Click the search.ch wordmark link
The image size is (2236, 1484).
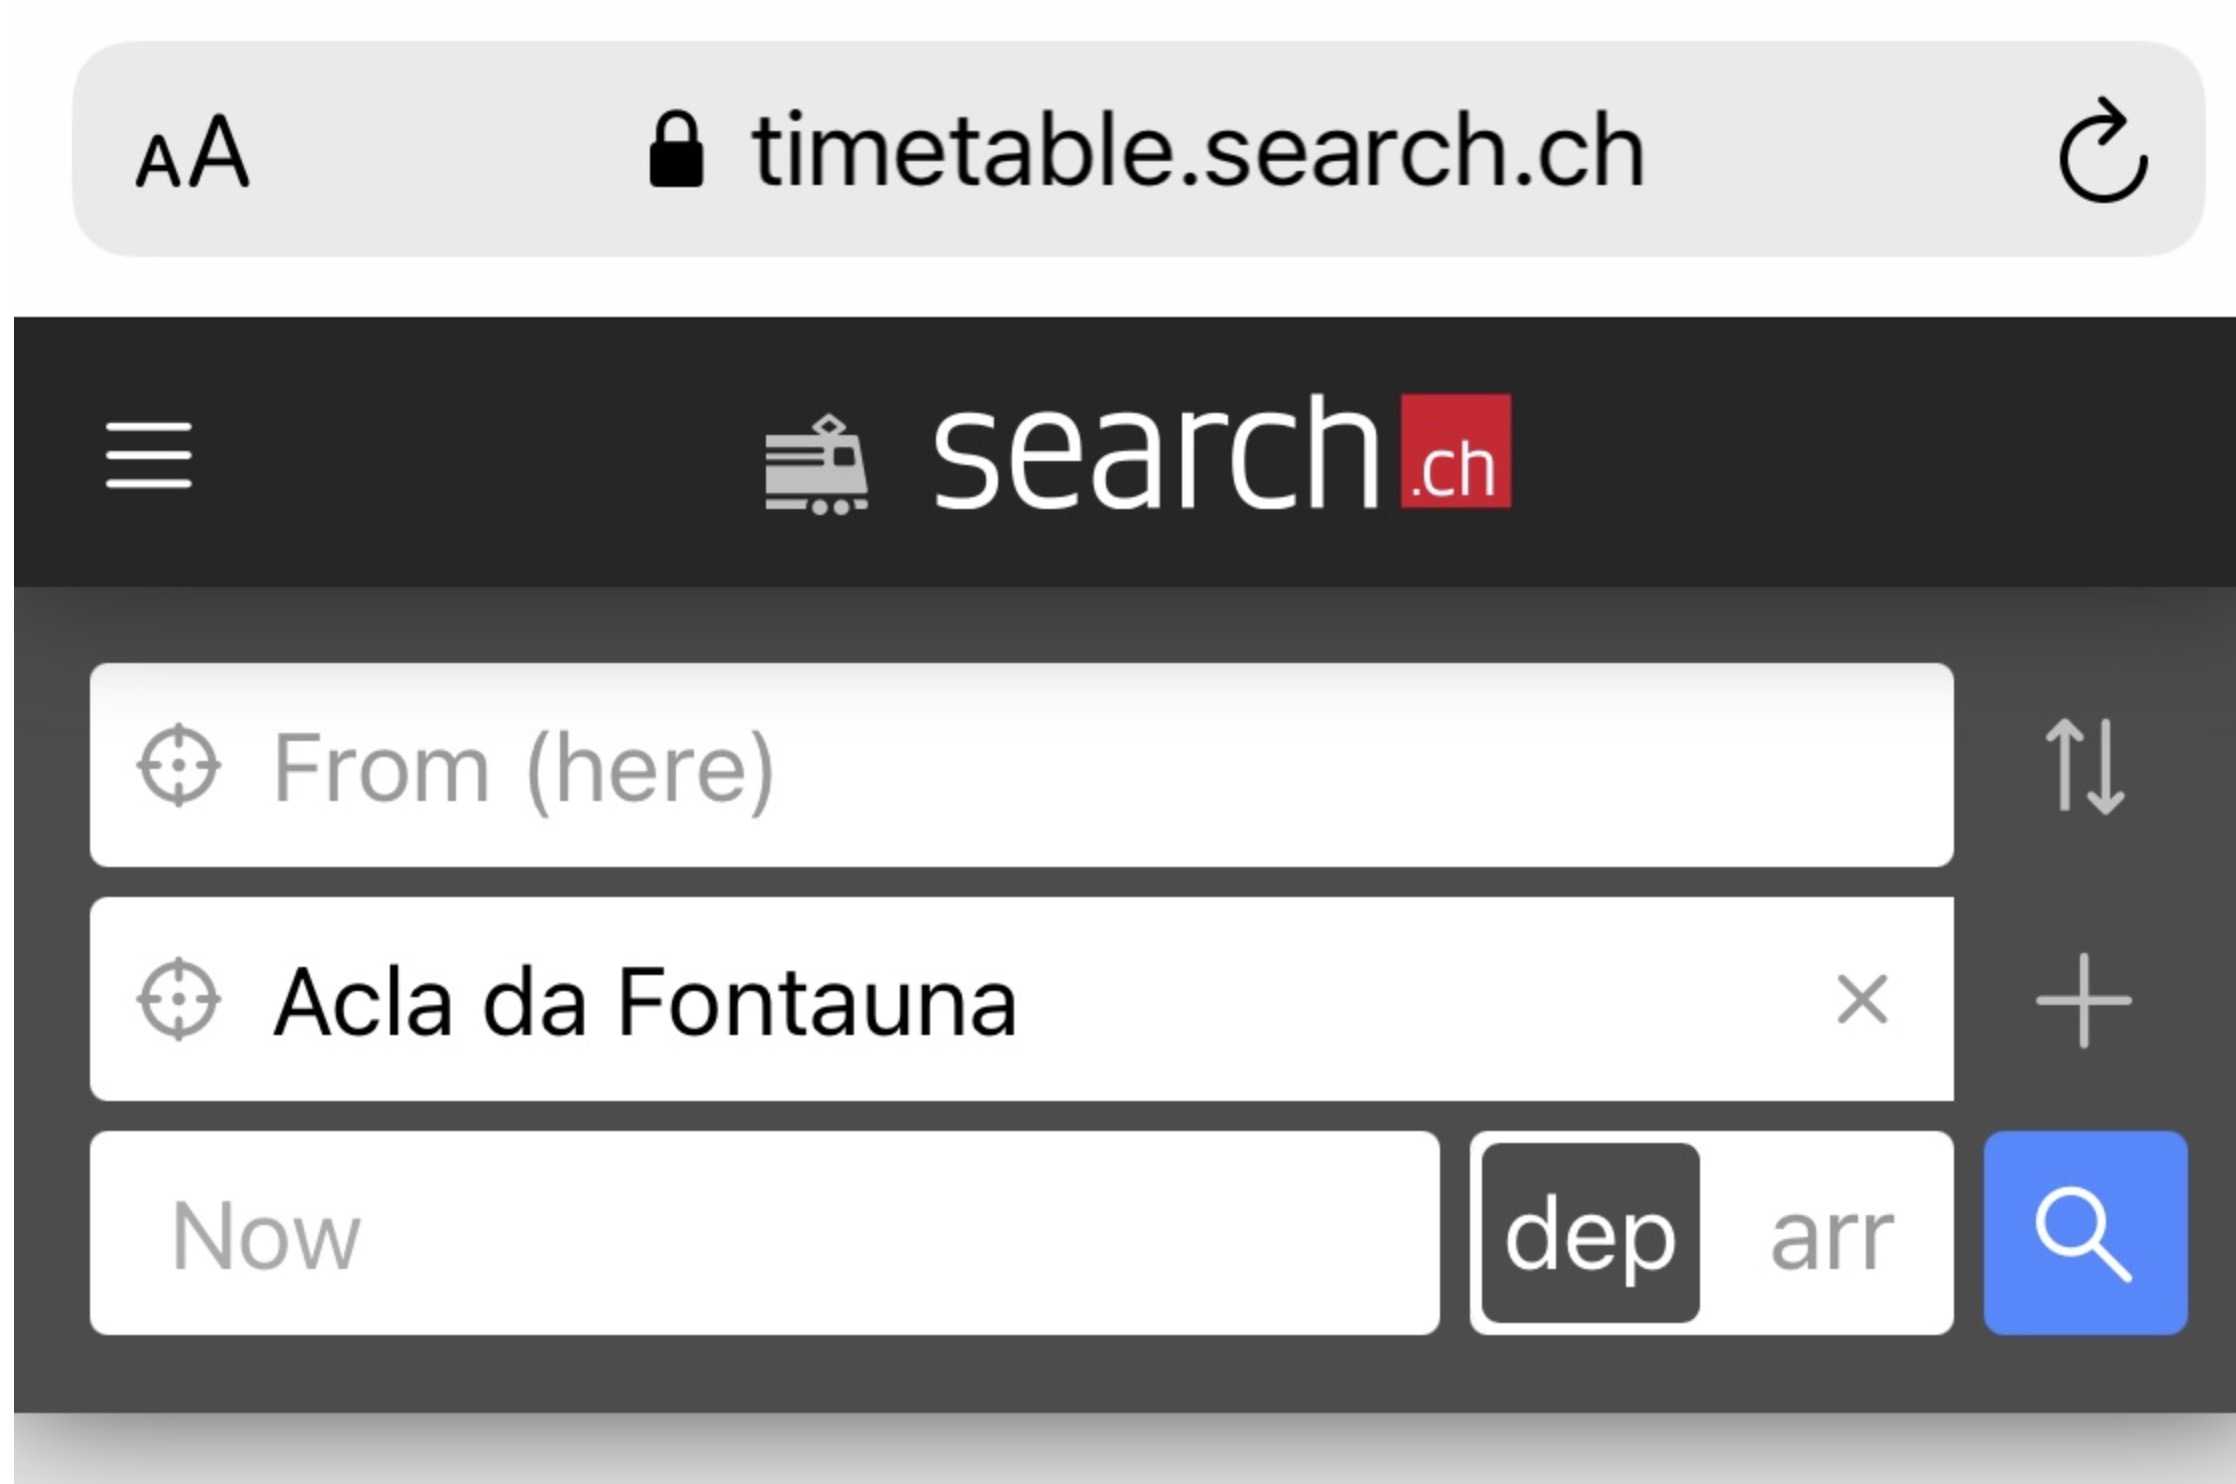[x=1157, y=452]
